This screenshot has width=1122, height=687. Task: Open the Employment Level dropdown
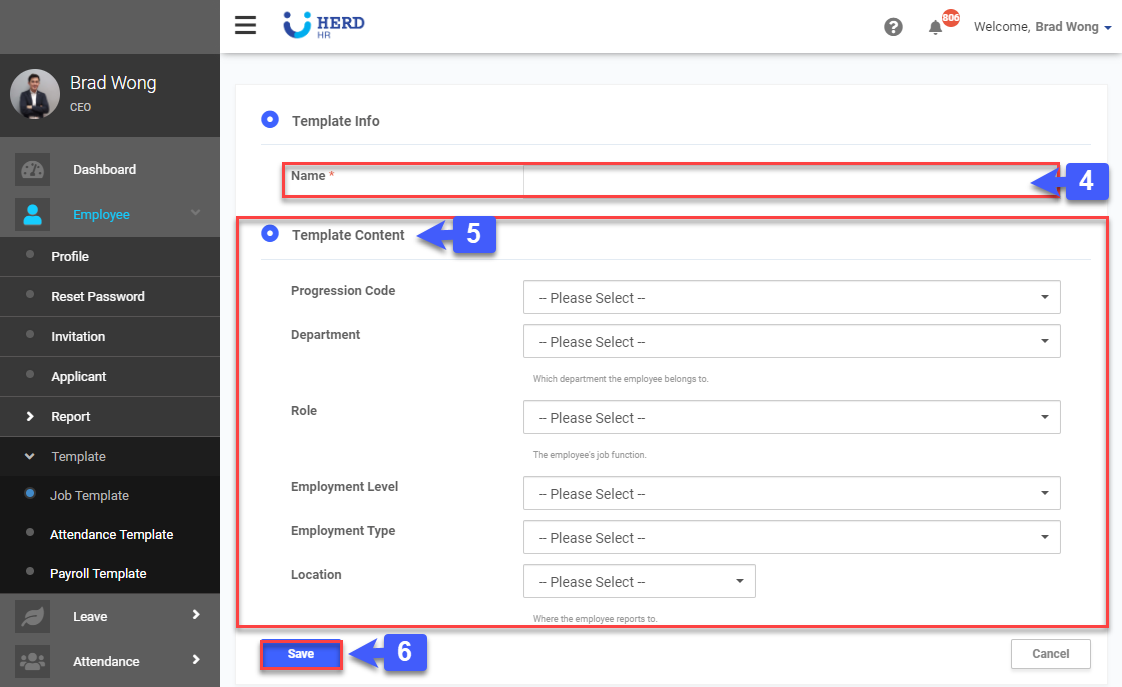click(791, 494)
